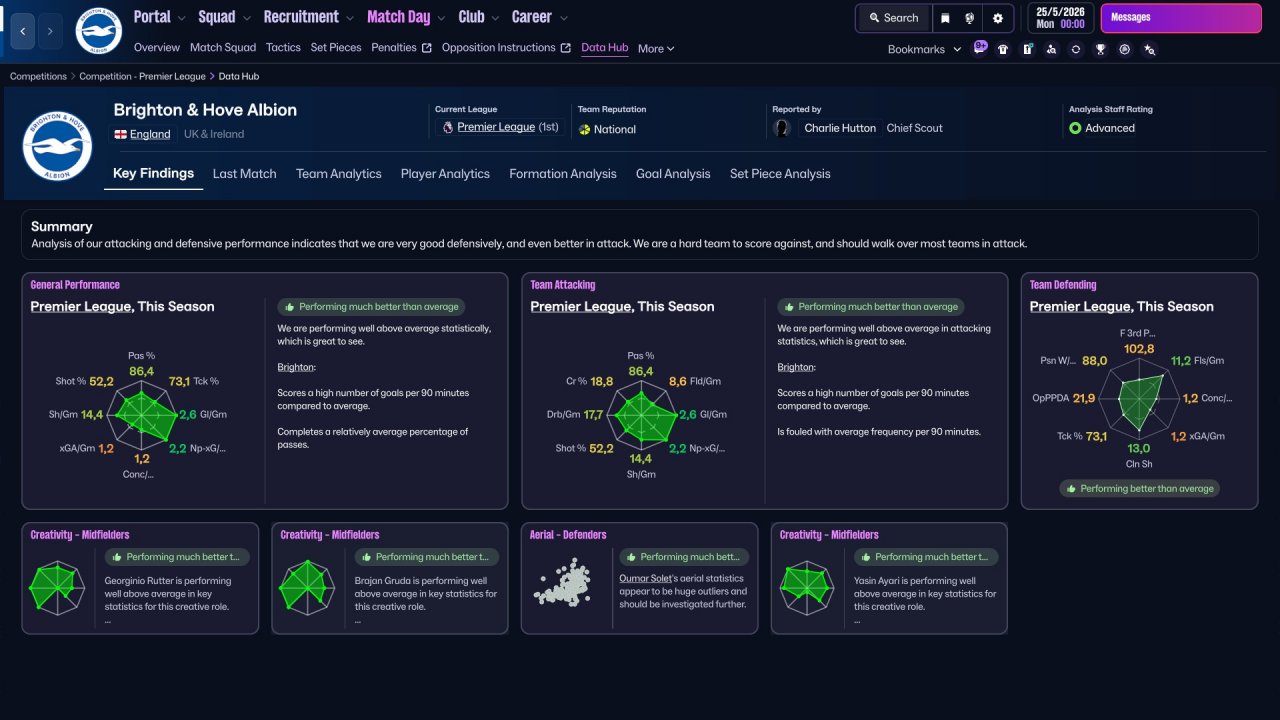Click the player search icon in bookmarks bar
1280x720 pixels.
click(1051, 49)
